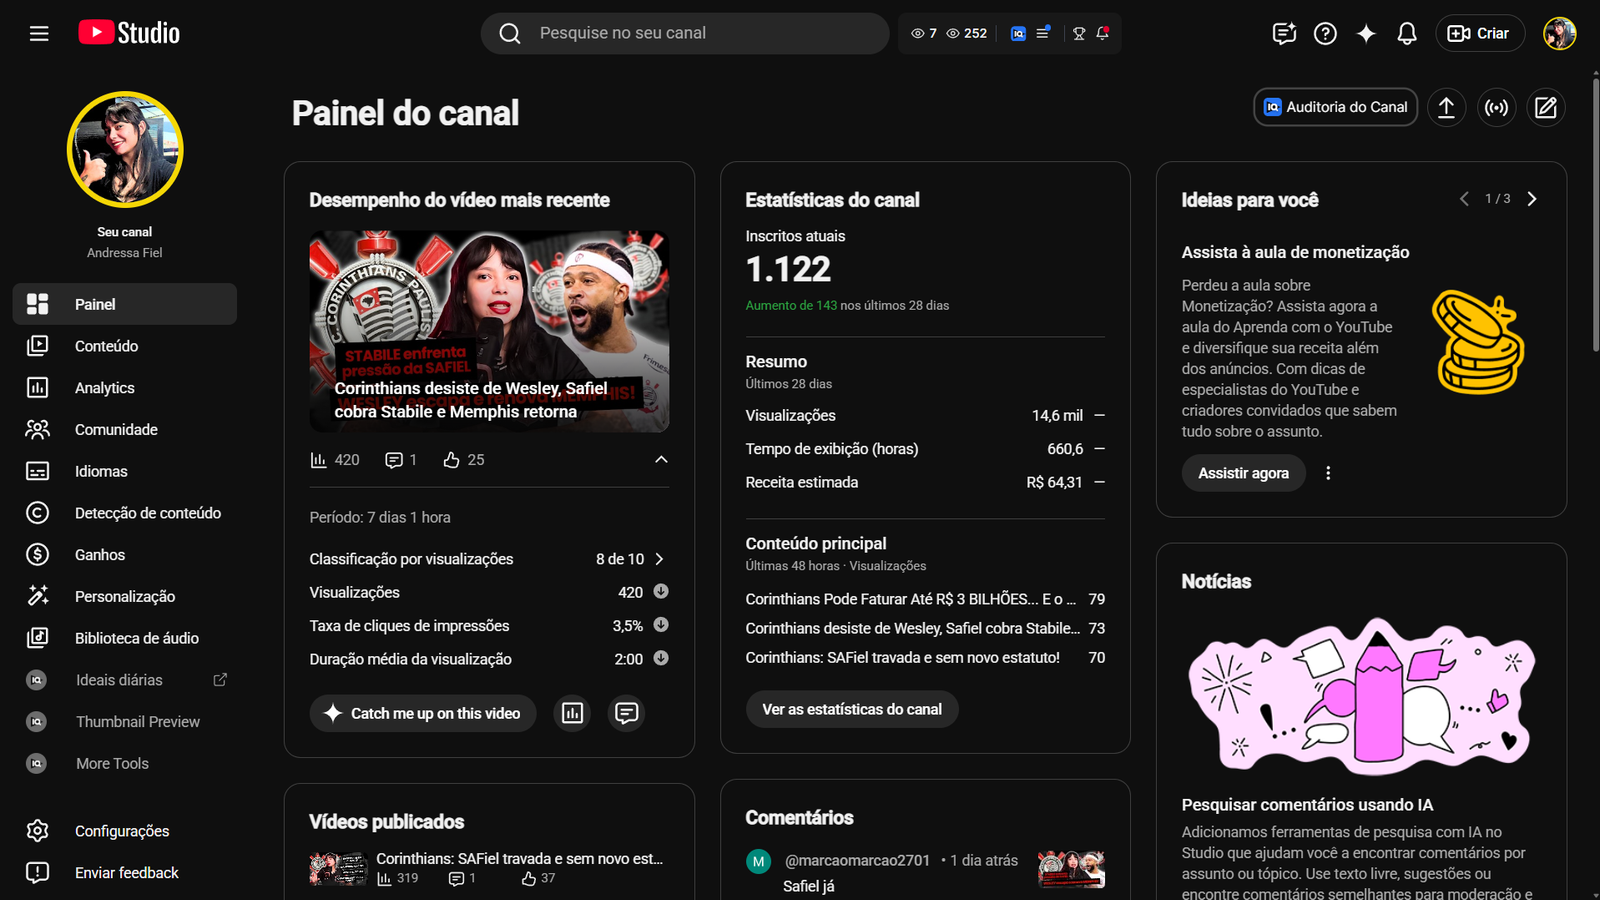This screenshot has height=900, width=1600.
Task: Open the vidIQ bell with red dot
Action: point(1103,33)
